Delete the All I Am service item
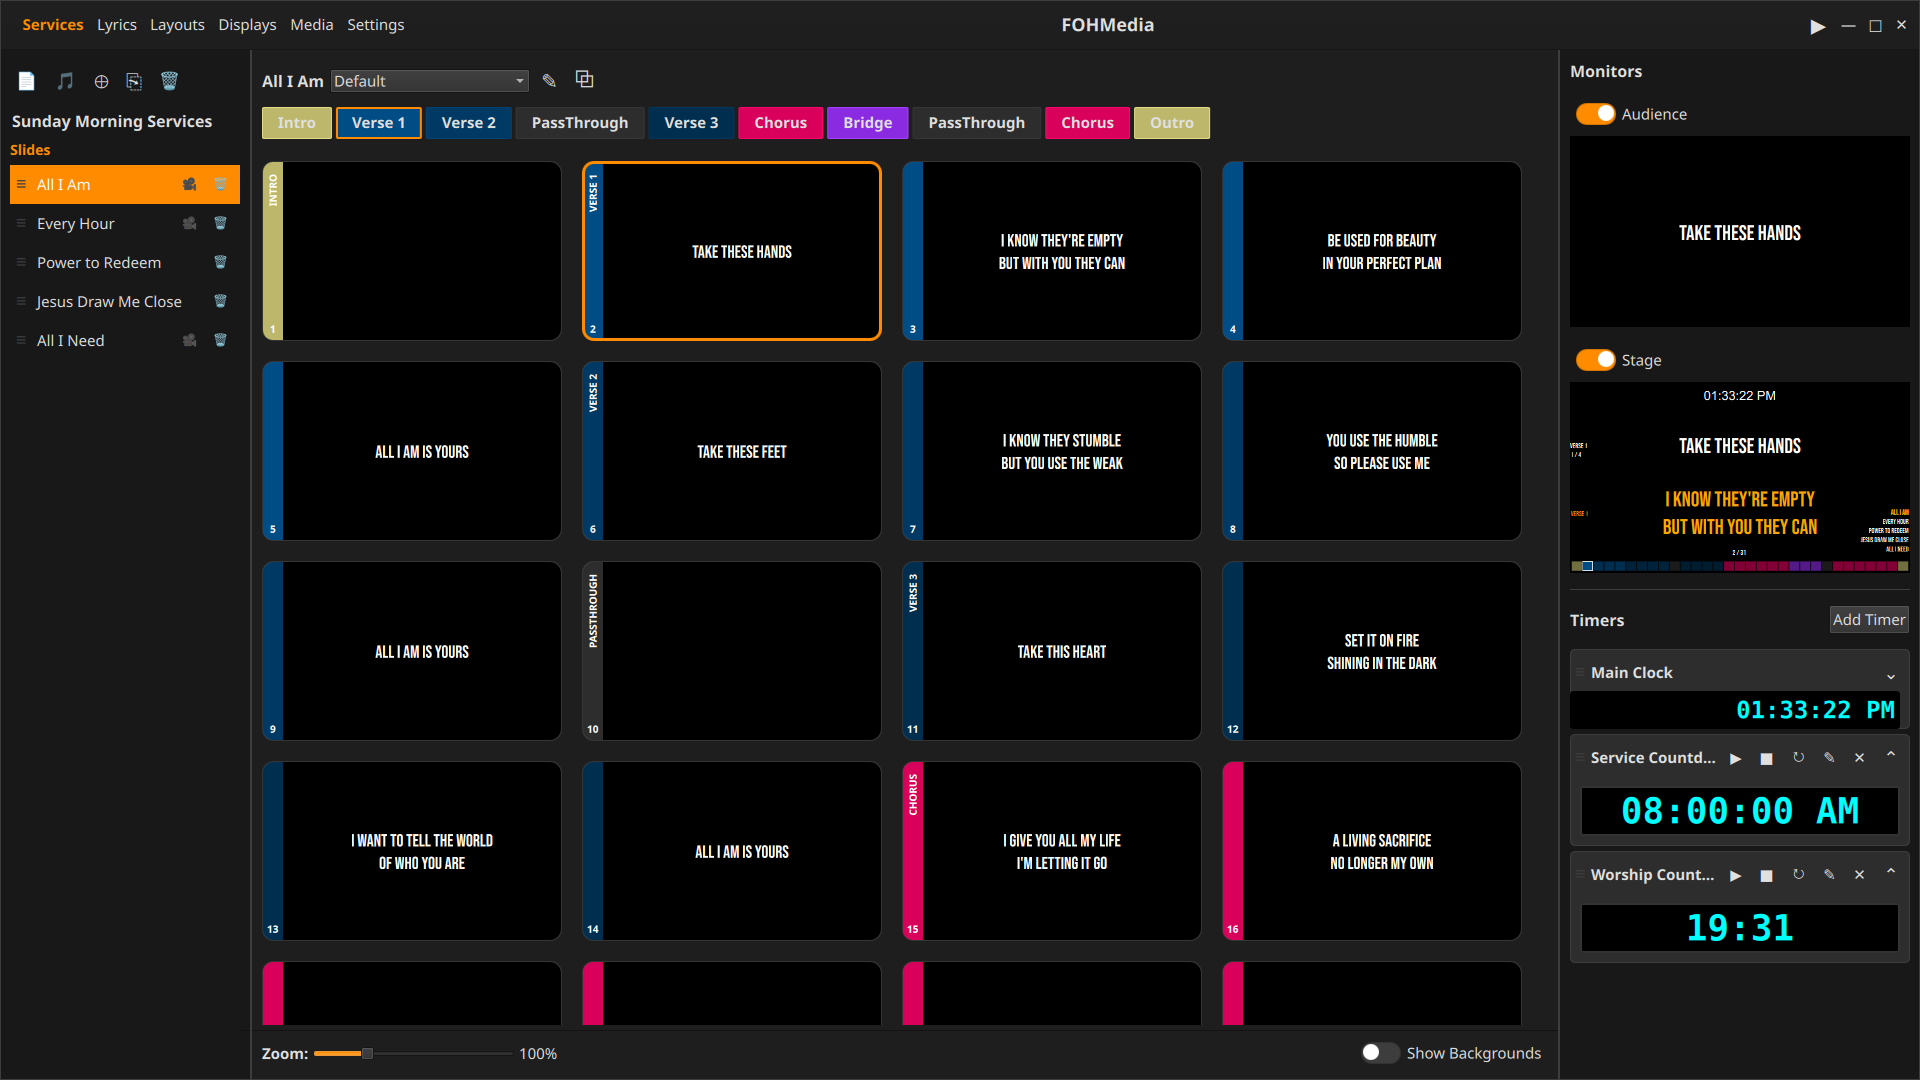The height and width of the screenshot is (1080, 1920). click(x=220, y=184)
